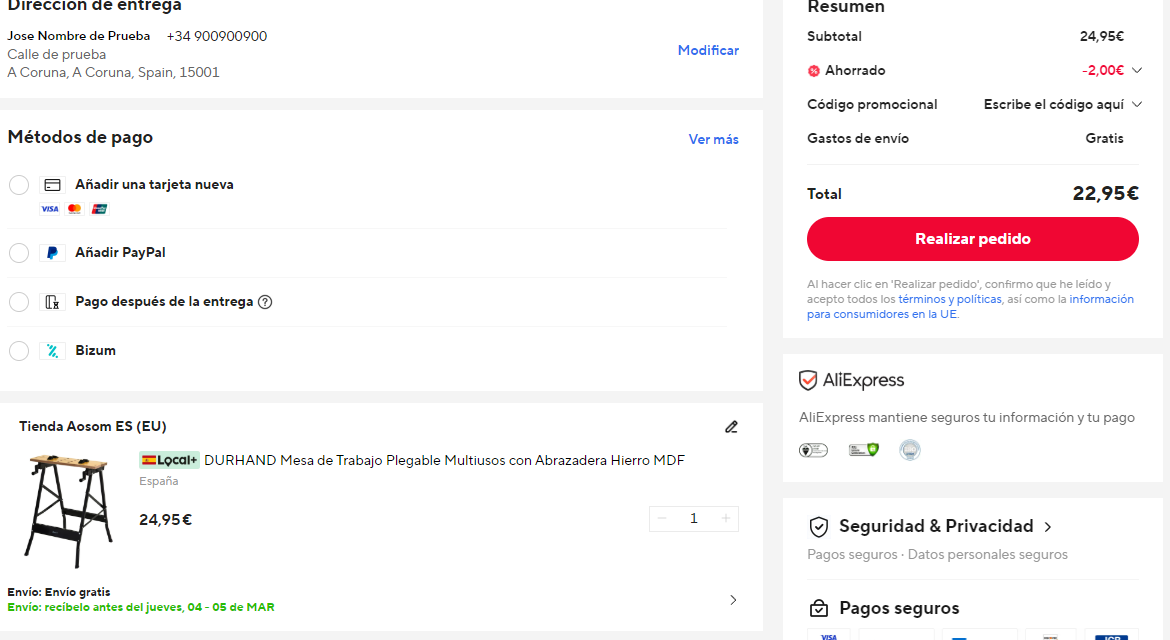Click the UnionPay logo under new card
The width and height of the screenshot is (1170, 640).
tap(99, 209)
